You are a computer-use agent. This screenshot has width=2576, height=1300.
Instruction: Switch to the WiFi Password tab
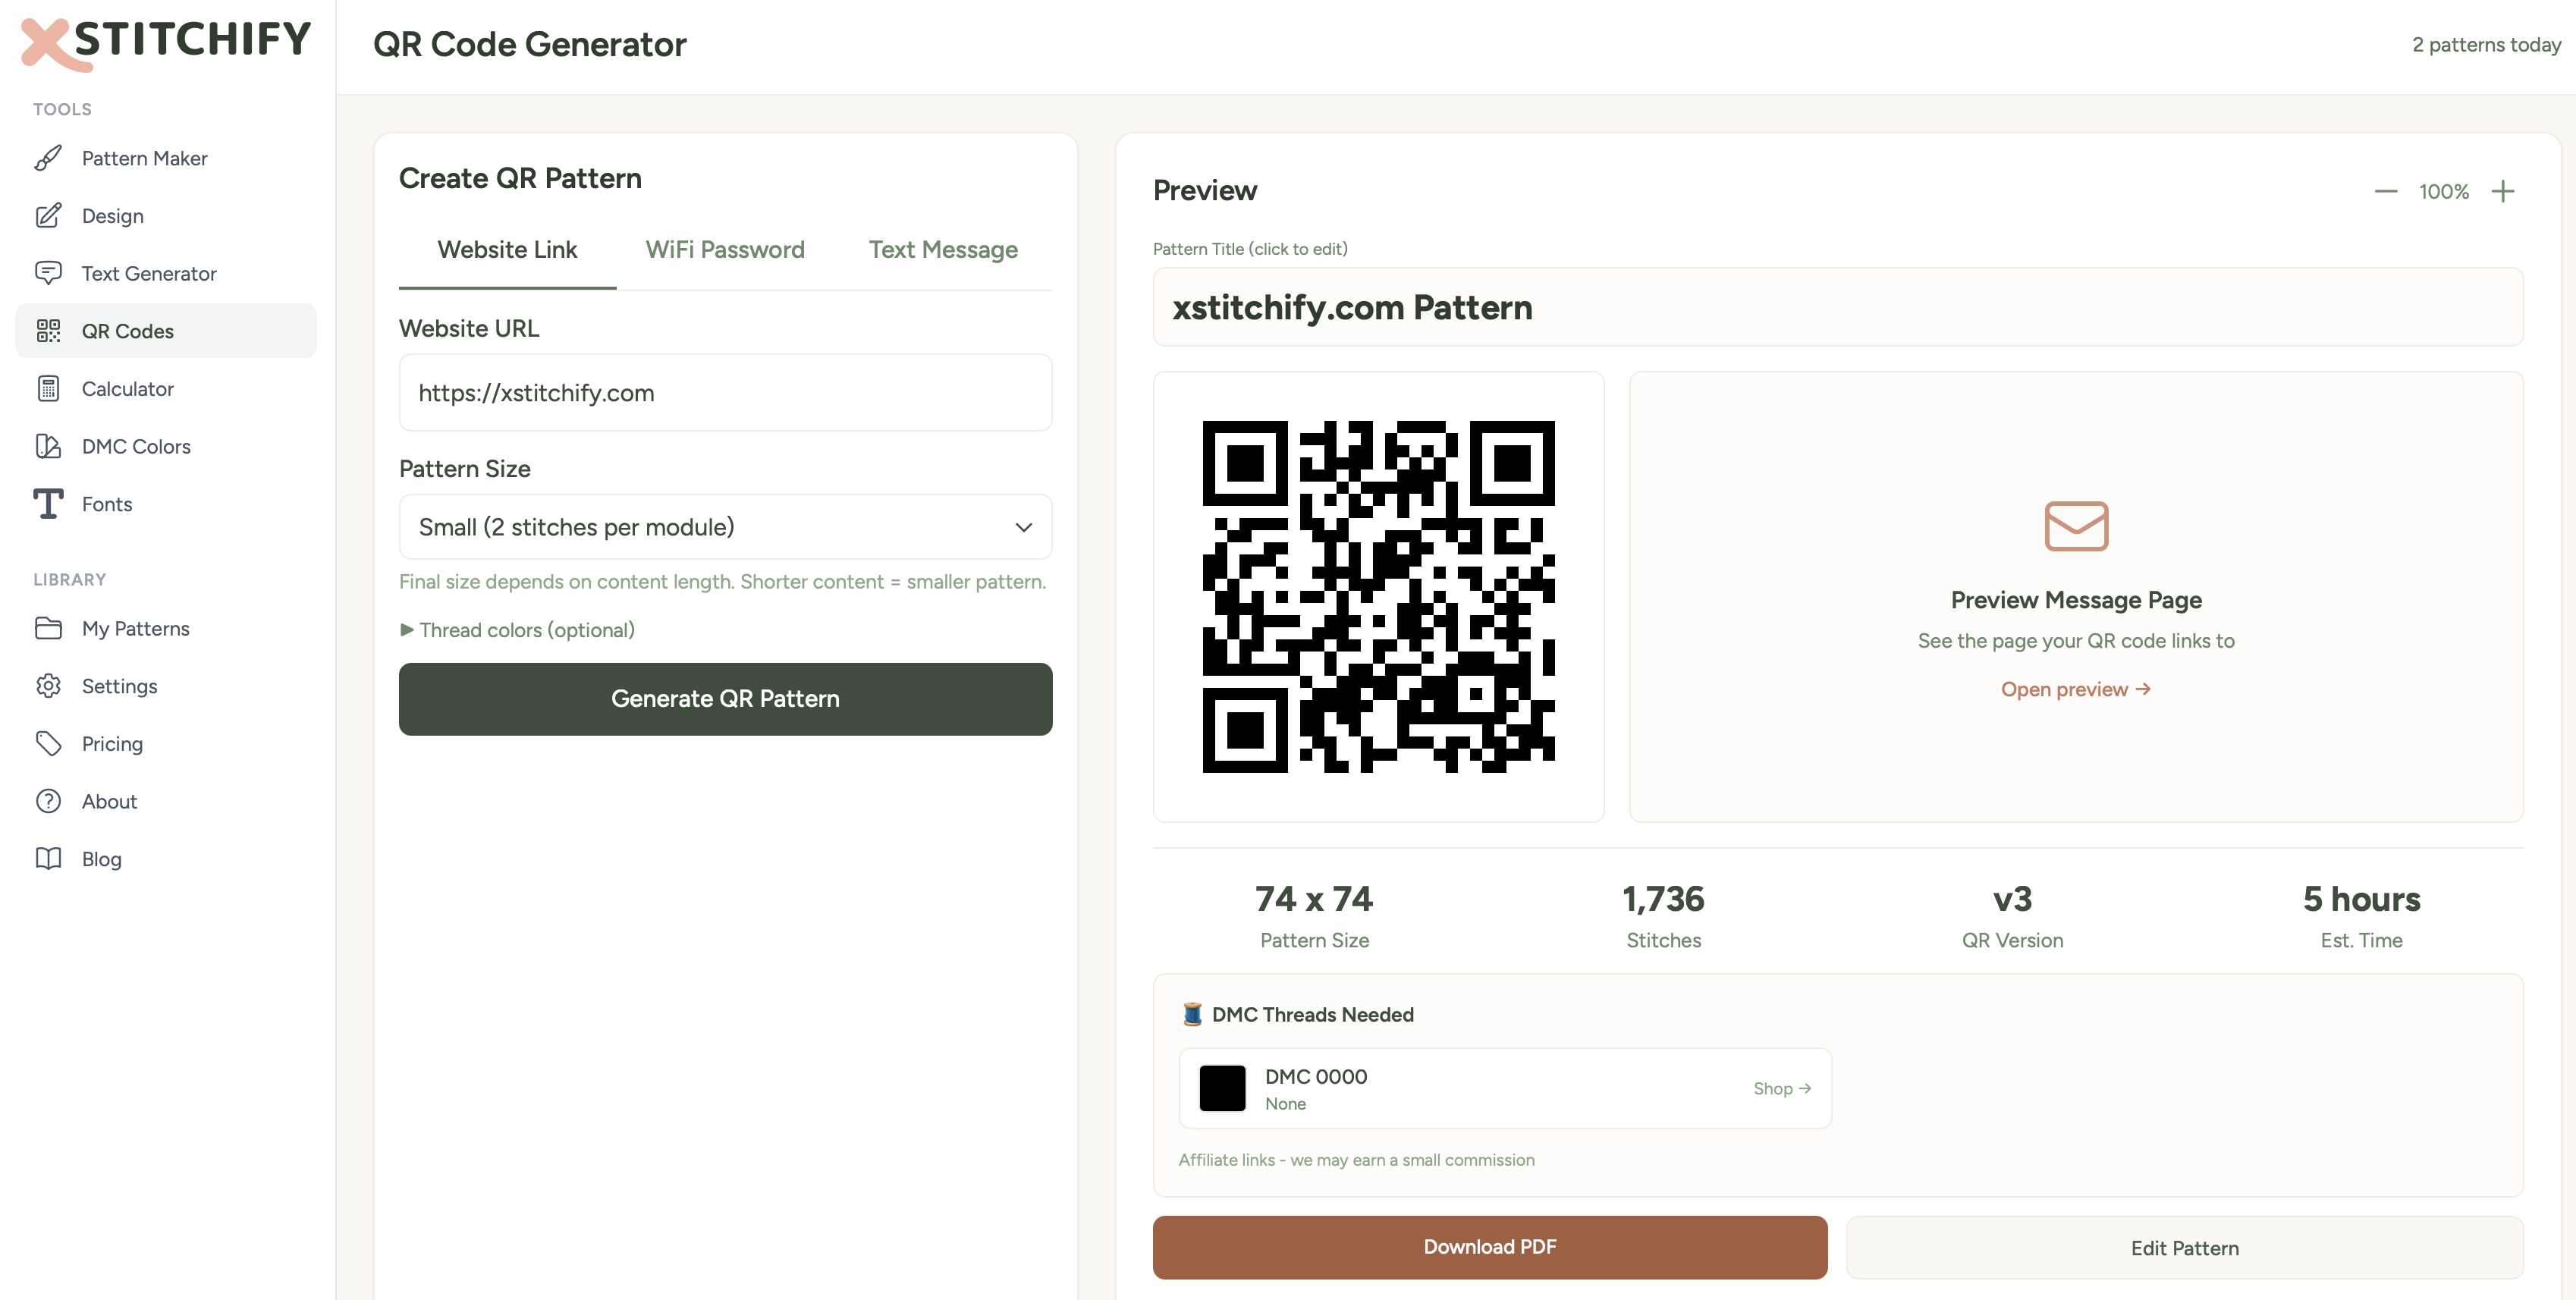tap(725, 250)
